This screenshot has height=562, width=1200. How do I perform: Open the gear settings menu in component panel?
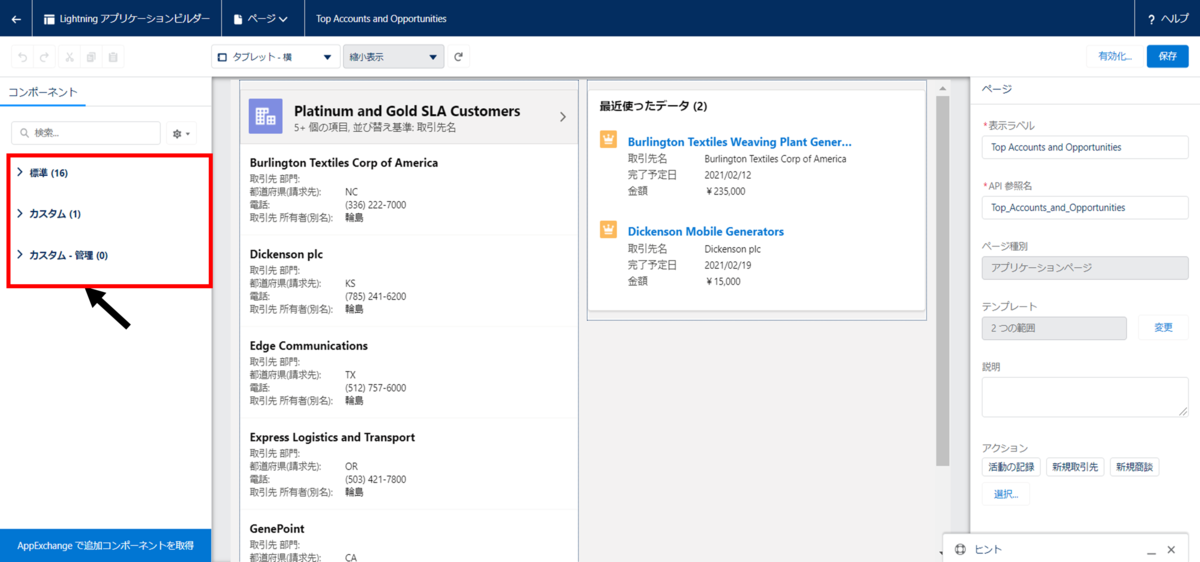(182, 133)
